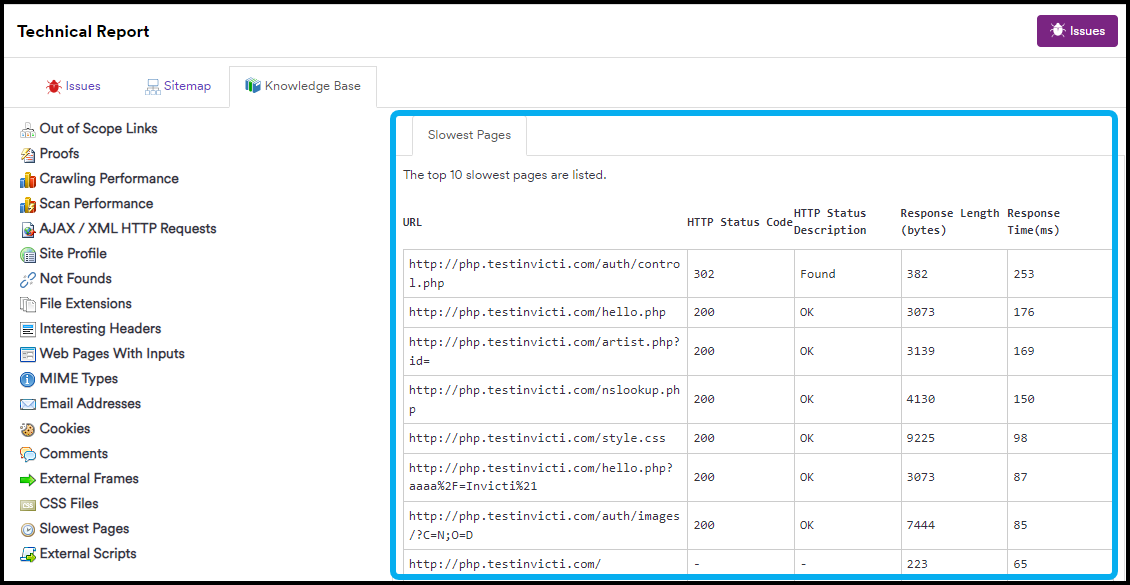This screenshot has height=585, width=1130.
Task: Click the Cookies icon
Action: pos(28,429)
